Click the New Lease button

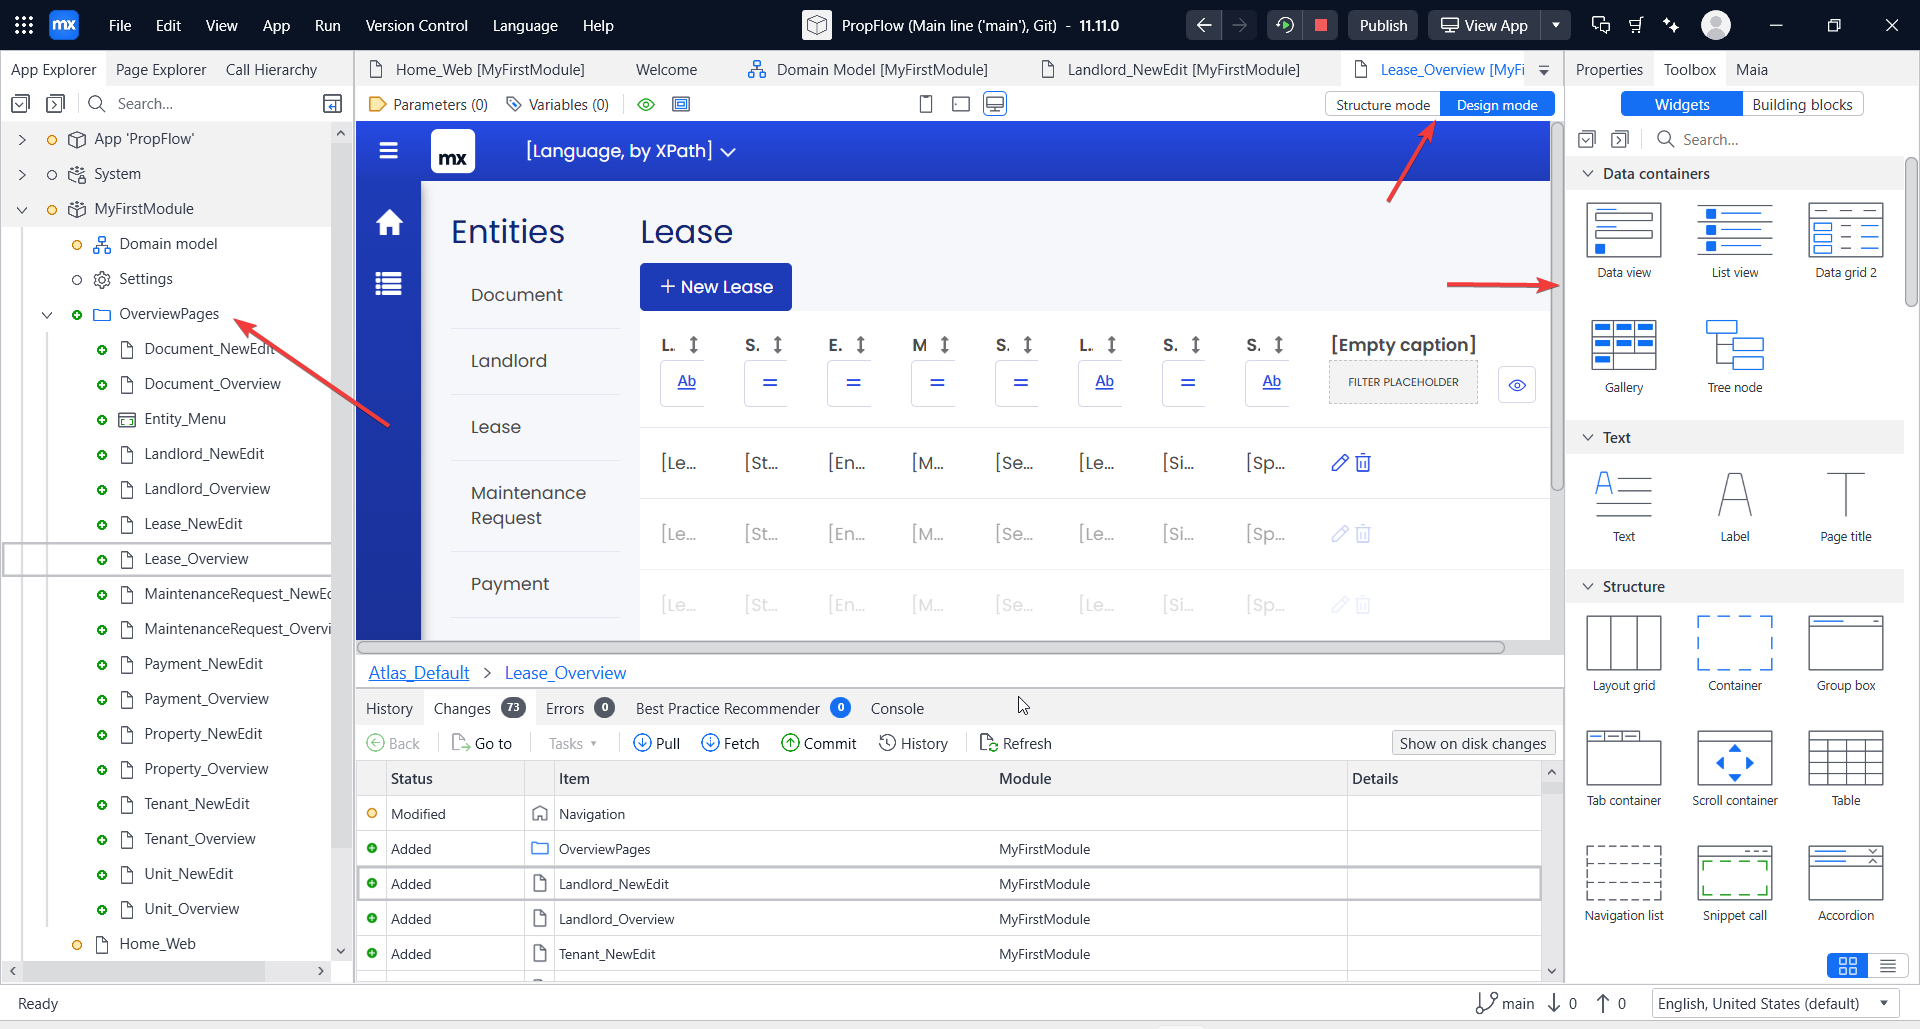716,287
